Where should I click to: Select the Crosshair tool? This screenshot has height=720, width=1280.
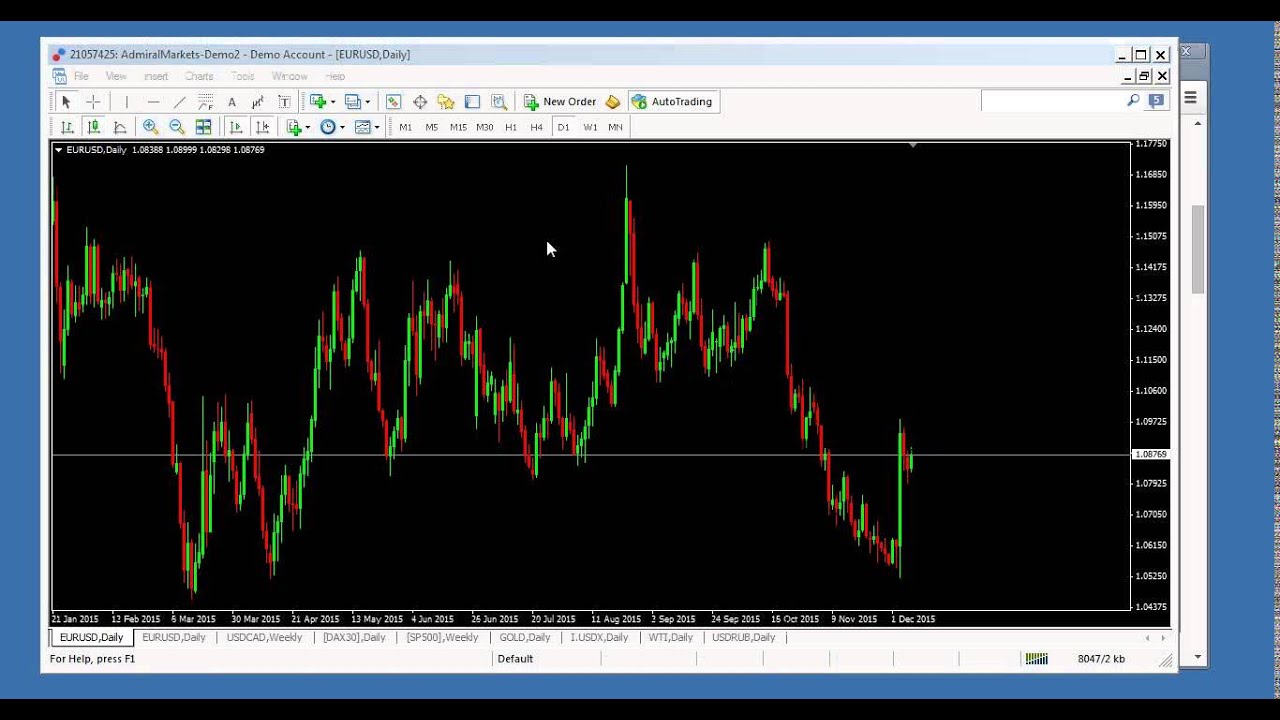pyautogui.click(x=93, y=102)
